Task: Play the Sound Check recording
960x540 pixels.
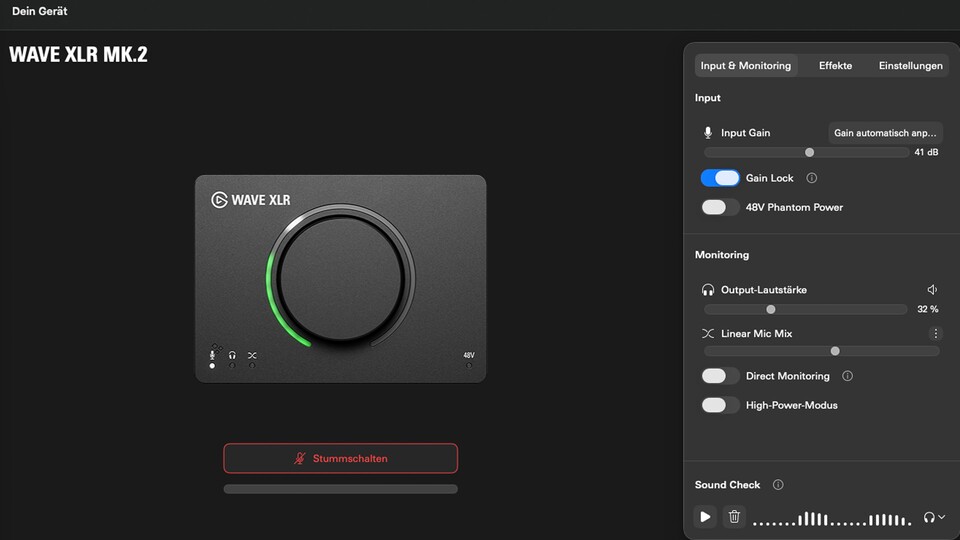Action: click(x=705, y=517)
